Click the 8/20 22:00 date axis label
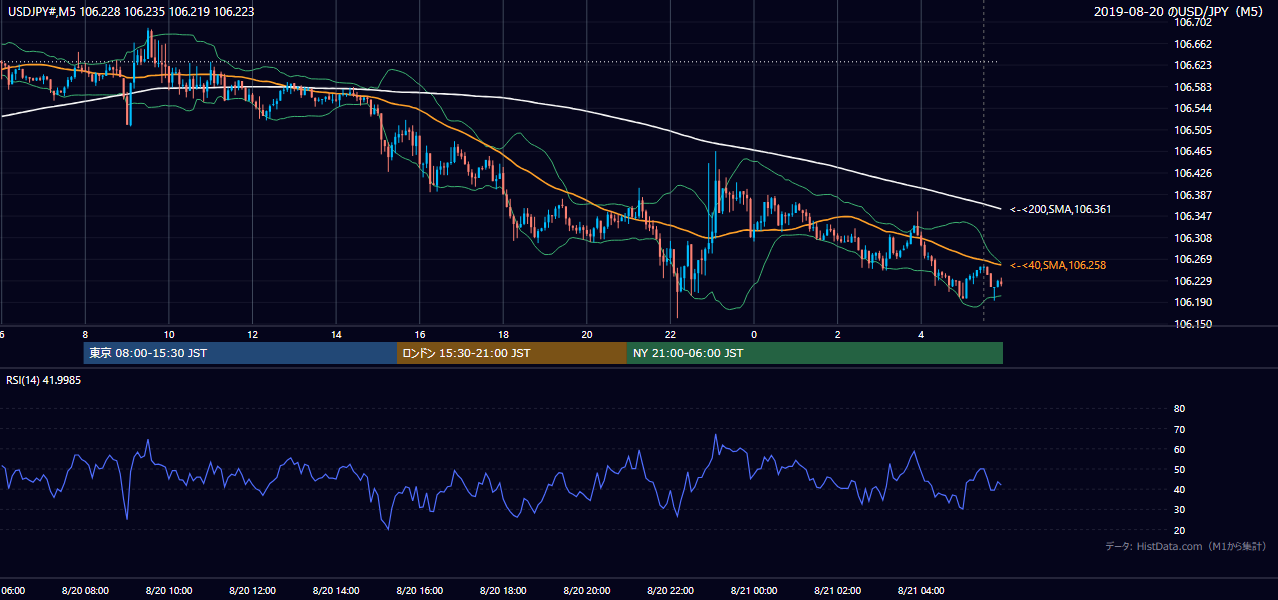The width and height of the screenshot is (1278, 600). pyautogui.click(x=670, y=590)
